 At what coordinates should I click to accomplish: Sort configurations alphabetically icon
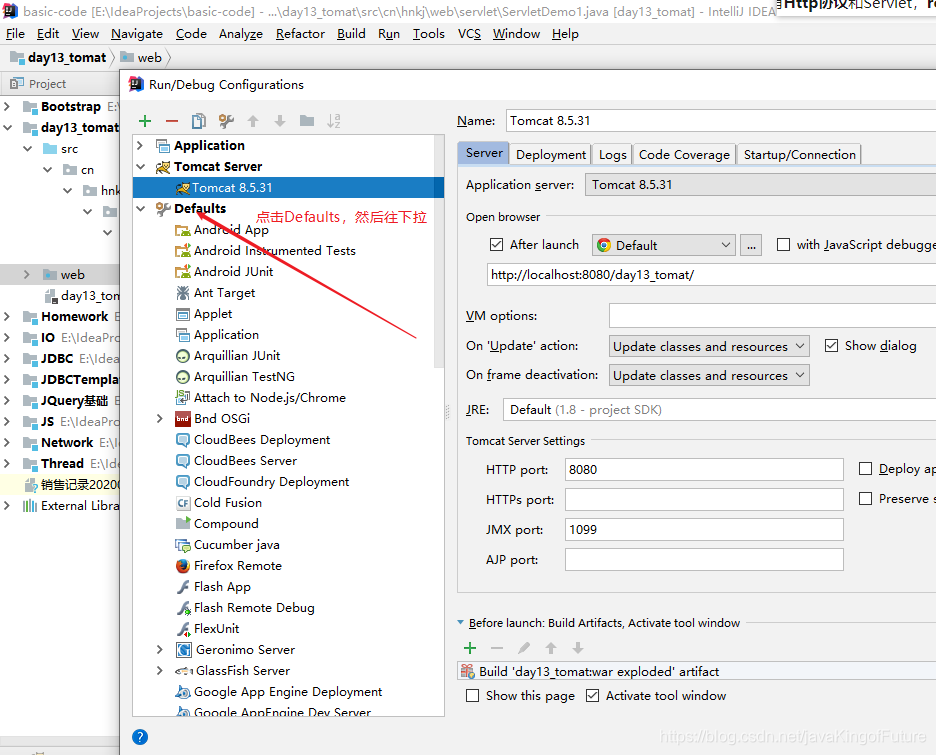click(x=334, y=121)
